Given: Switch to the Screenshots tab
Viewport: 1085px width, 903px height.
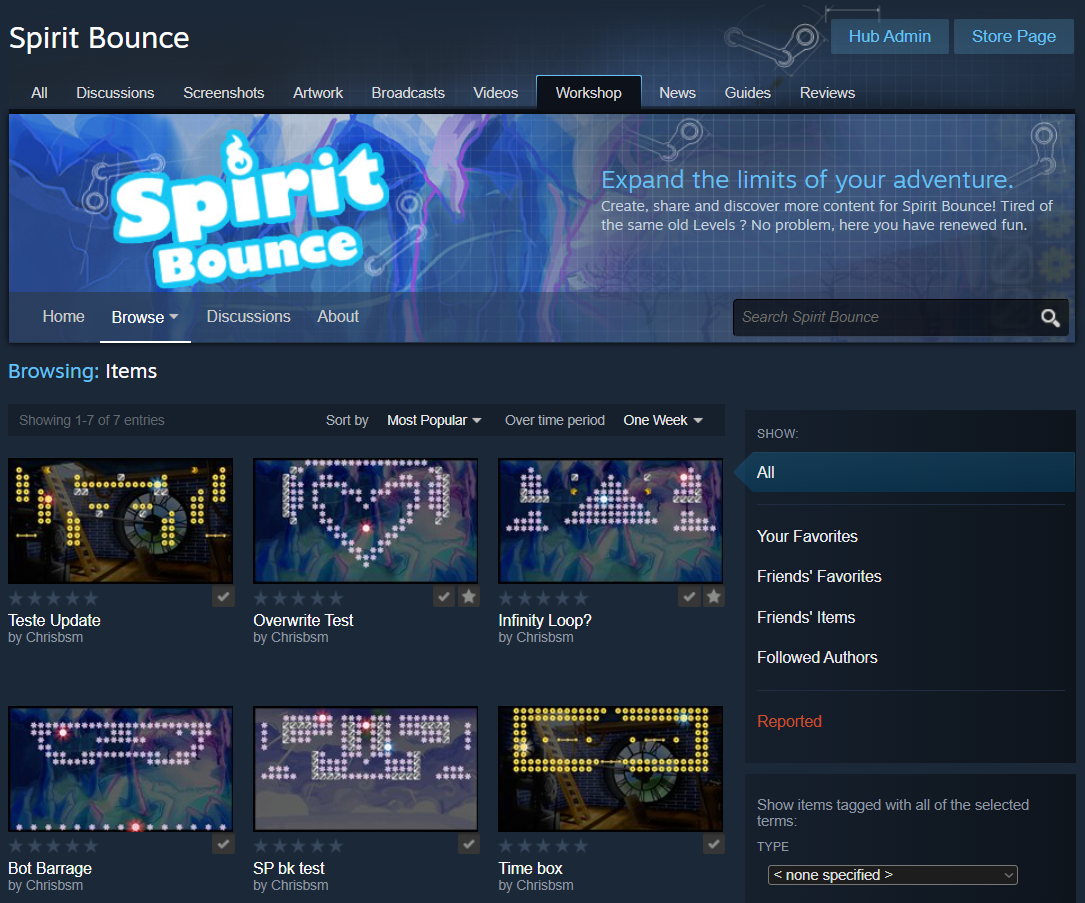Looking at the screenshot, I should pos(224,93).
